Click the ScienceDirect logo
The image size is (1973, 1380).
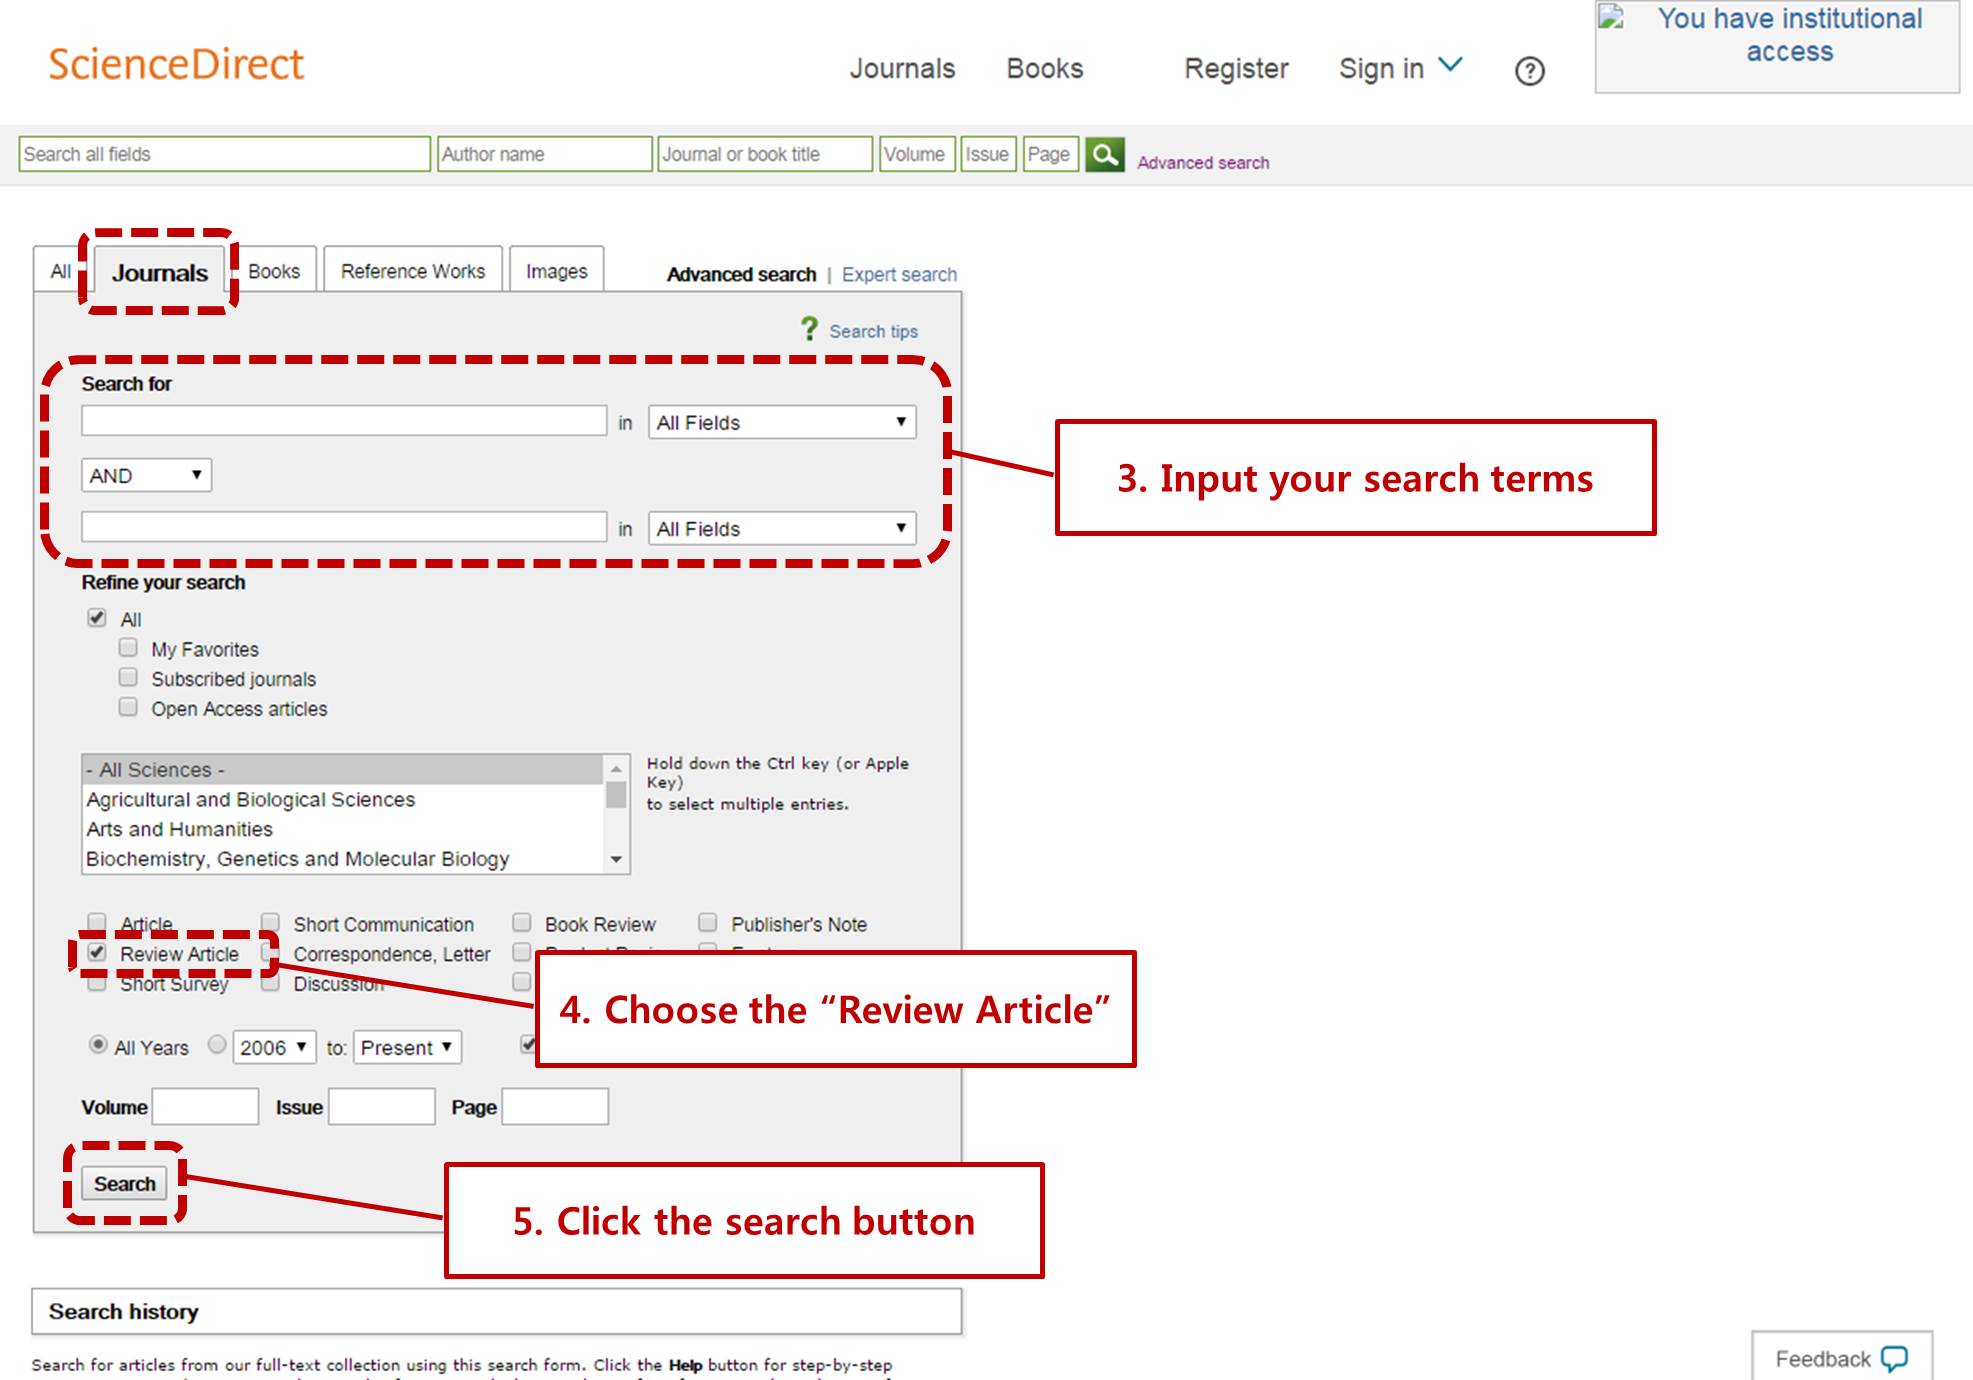pos(176,64)
